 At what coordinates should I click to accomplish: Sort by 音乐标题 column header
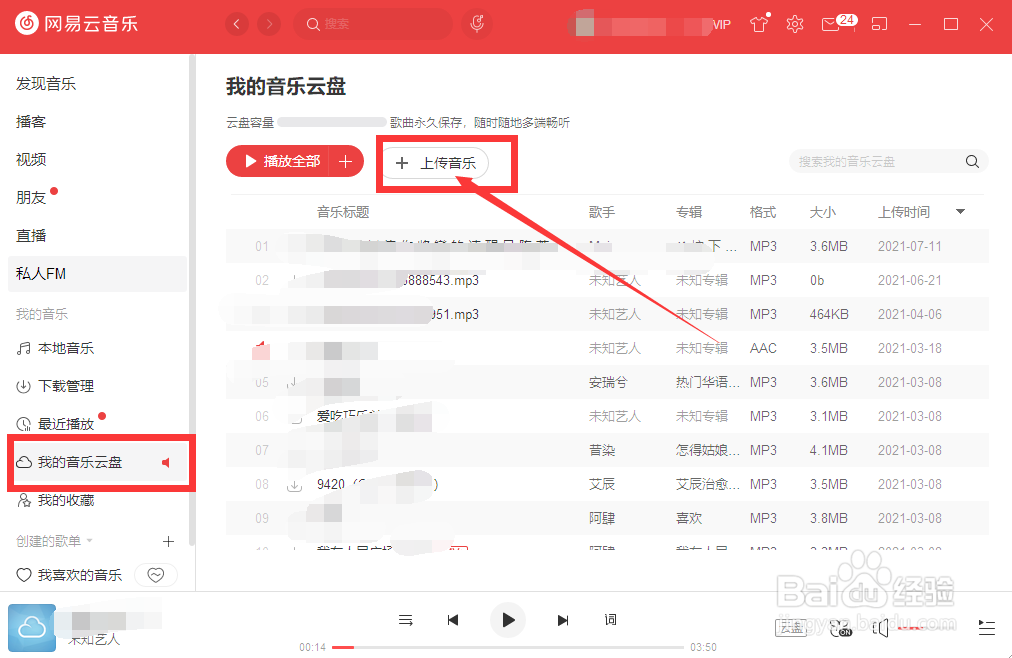[x=343, y=212]
